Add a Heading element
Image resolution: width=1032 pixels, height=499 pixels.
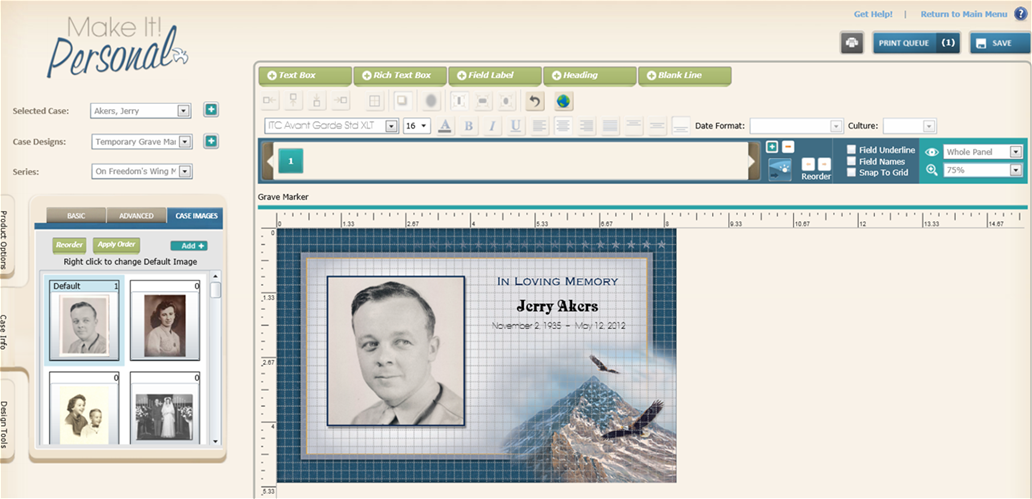pyautogui.click(x=590, y=76)
